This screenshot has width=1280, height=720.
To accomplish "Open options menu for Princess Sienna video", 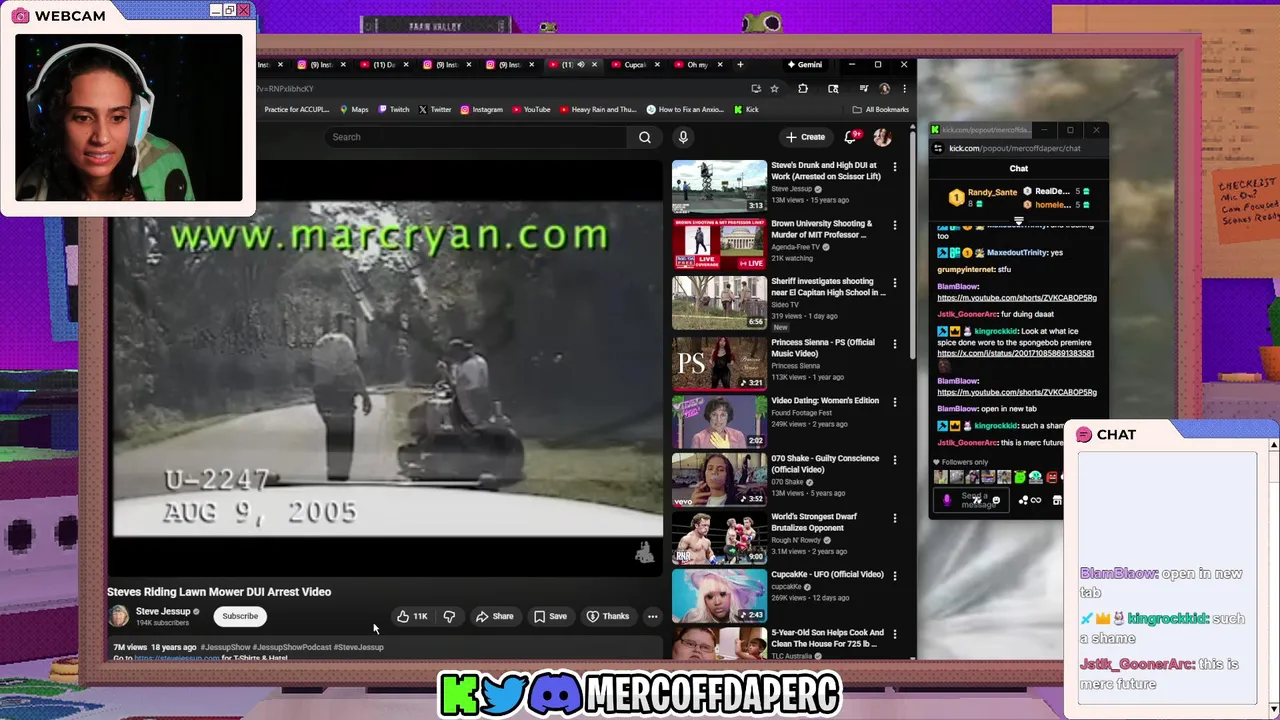I will point(895,344).
